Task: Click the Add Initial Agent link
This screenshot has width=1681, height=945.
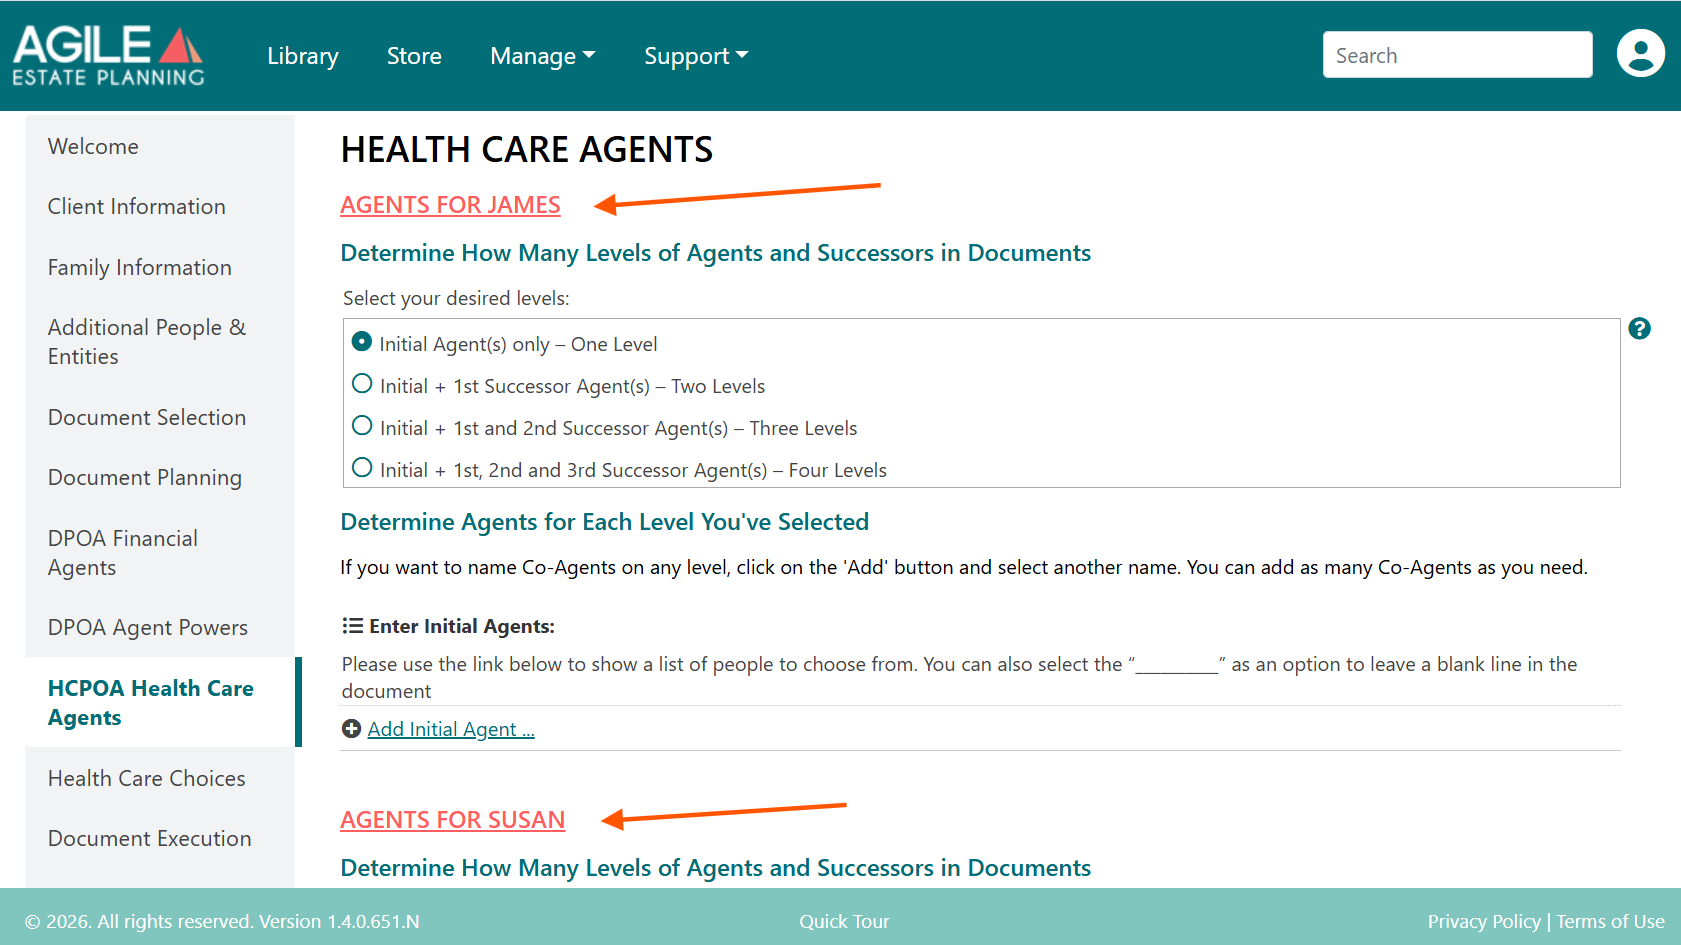Action: pyautogui.click(x=451, y=729)
